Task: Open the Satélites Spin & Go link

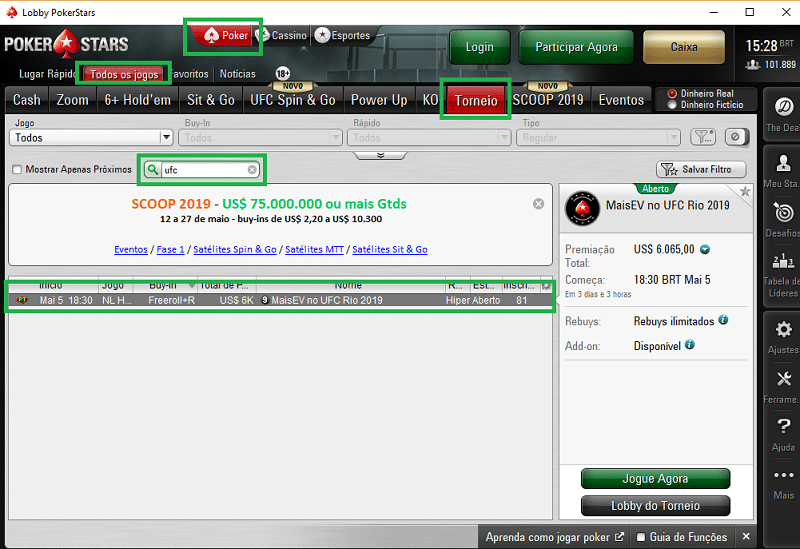Action: click(235, 249)
